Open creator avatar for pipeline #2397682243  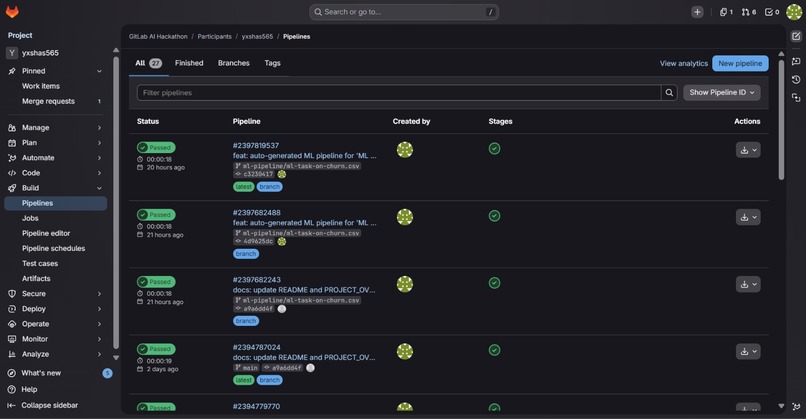click(x=405, y=284)
